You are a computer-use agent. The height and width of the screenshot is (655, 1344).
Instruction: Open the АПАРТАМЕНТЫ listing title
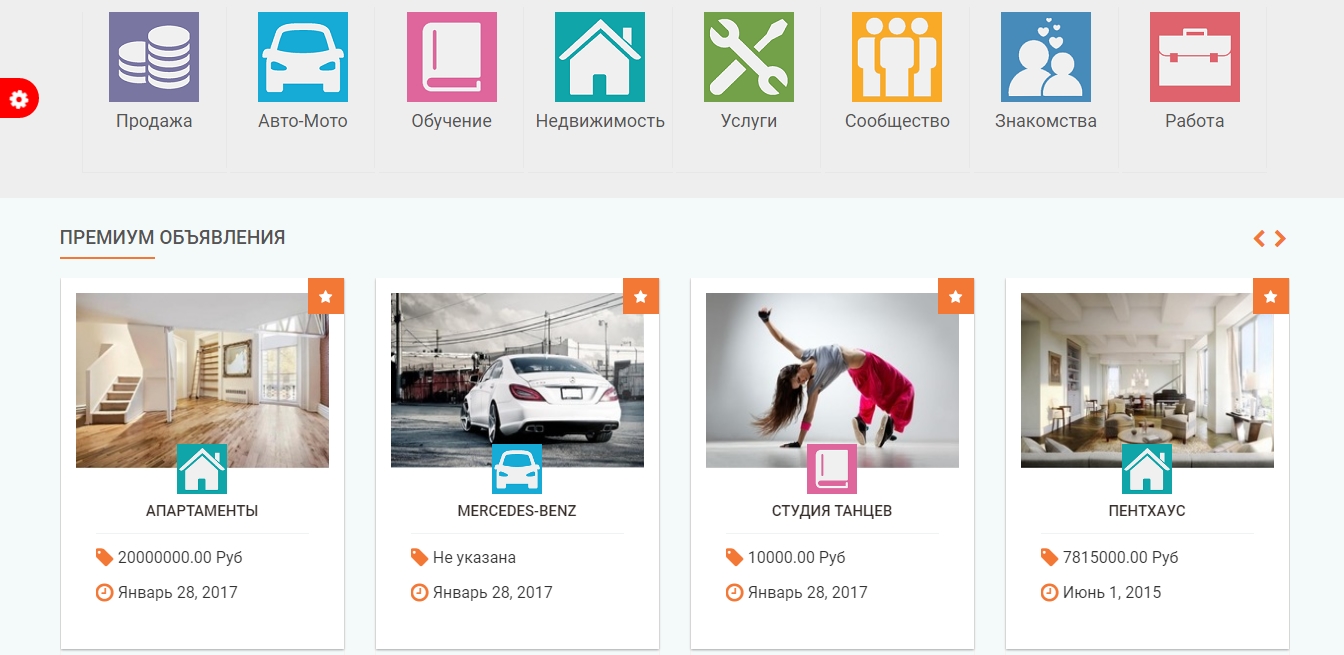(202, 511)
